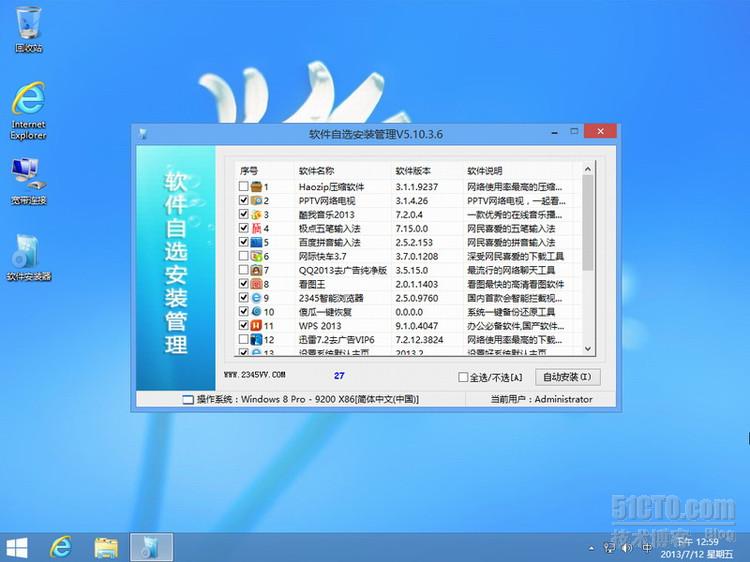The image size is (750, 562).
Task: Open Internet Explorer desktop icon
Action: (29, 110)
